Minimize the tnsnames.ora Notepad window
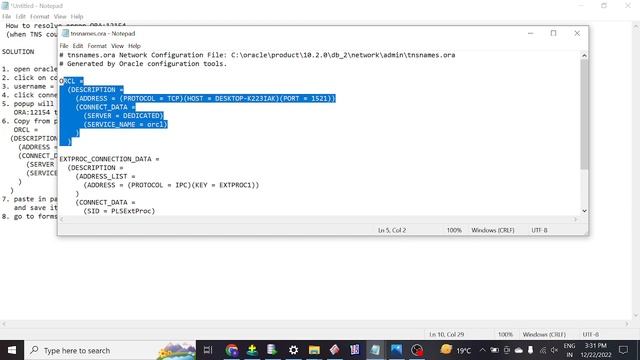The height and width of the screenshot is (360, 640). coord(530,33)
